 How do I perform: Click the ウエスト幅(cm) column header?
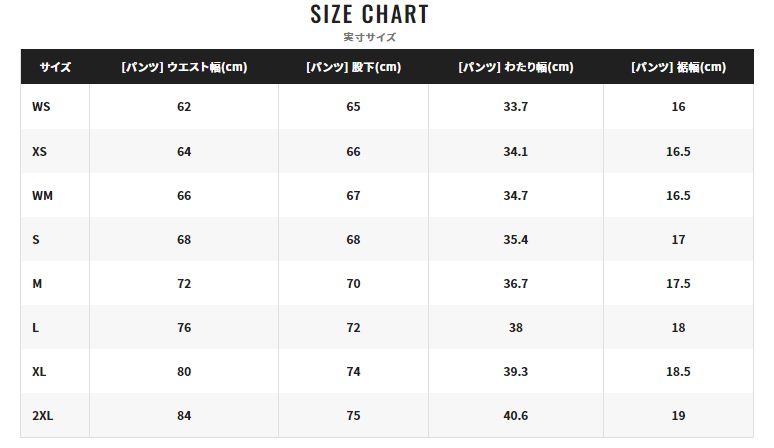(x=184, y=67)
